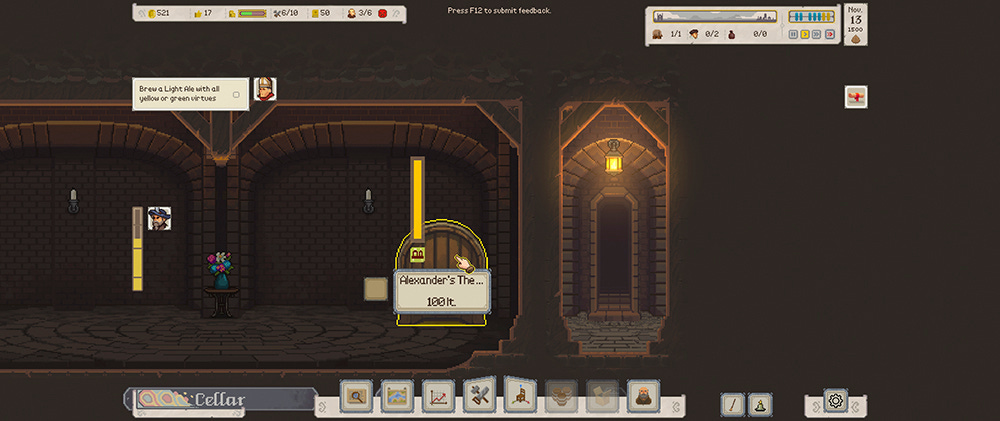The width and height of the screenshot is (1000, 421).
Task: Click the greyed-out open box button
Action: tap(602, 396)
